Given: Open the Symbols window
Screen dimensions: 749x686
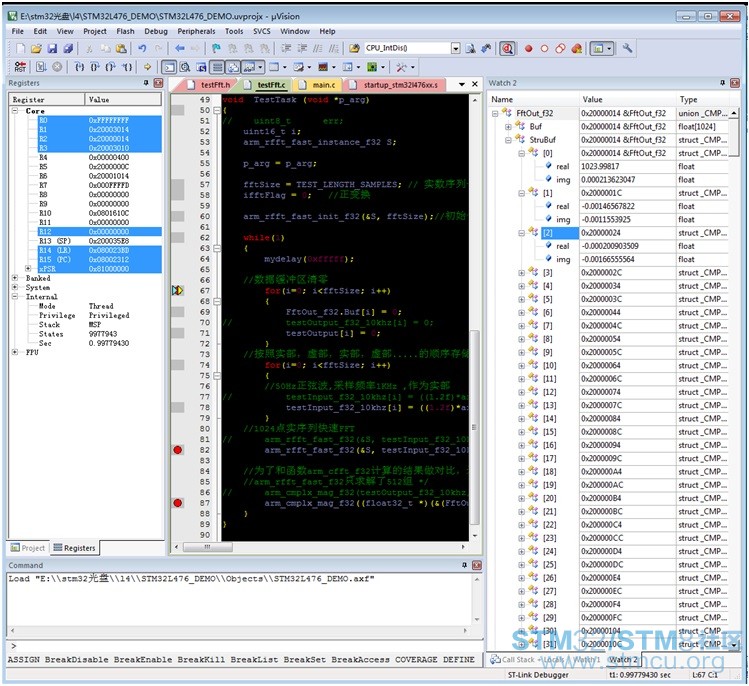Looking at the screenshot, I should [x=201, y=67].
